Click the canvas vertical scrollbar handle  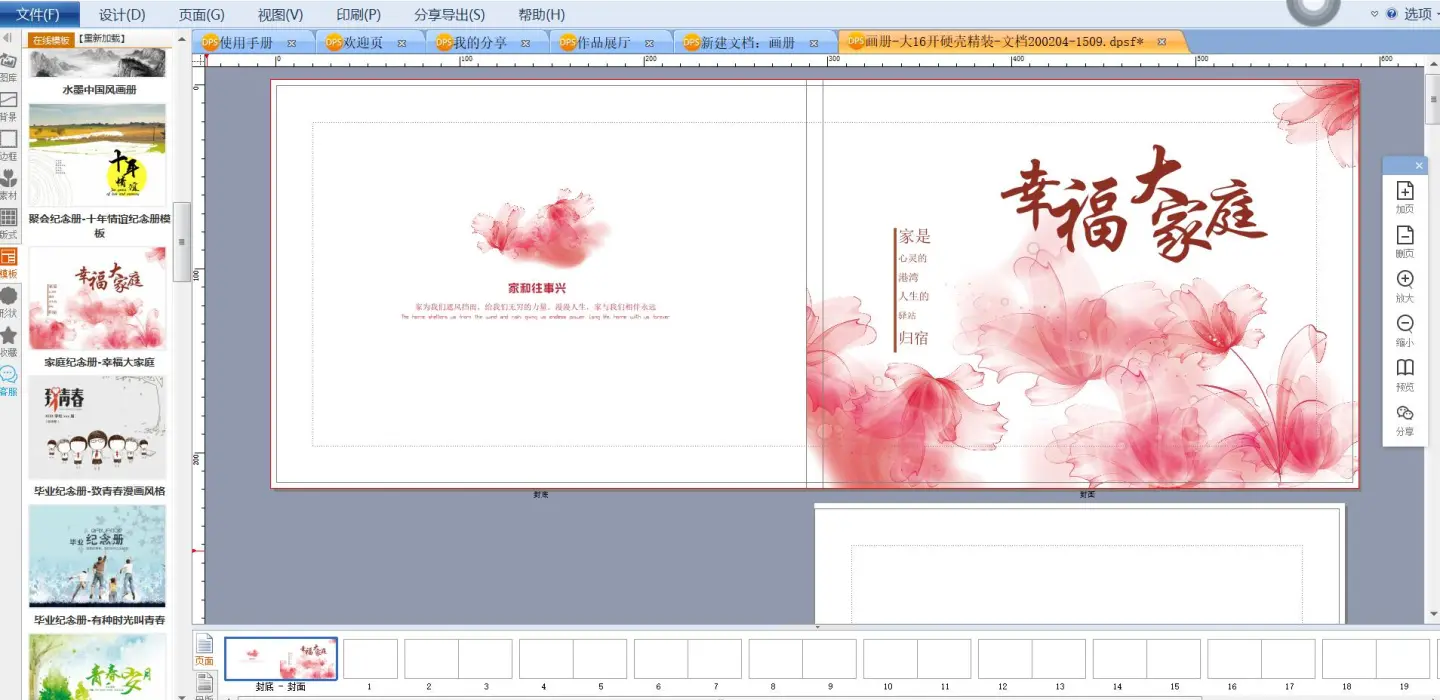click(1432, 97)
